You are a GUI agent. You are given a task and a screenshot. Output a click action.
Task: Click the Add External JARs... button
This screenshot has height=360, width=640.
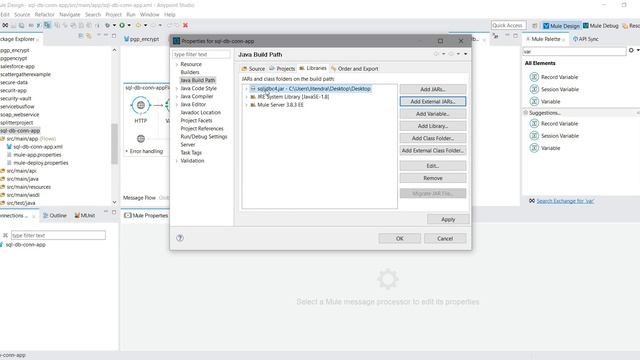pyautogui.click(x=433, y=101)
